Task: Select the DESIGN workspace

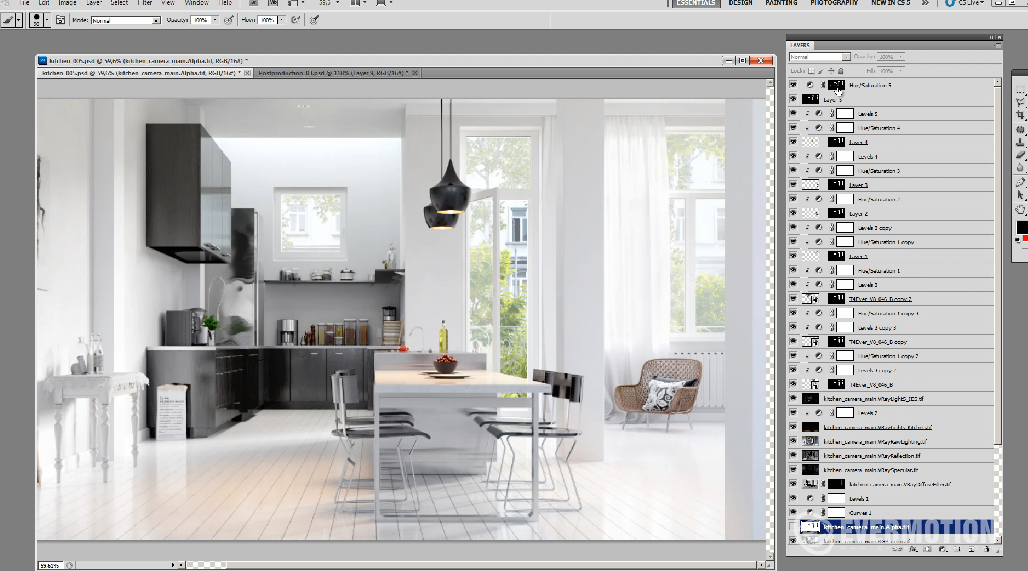Action: click(x=740, y=3)
